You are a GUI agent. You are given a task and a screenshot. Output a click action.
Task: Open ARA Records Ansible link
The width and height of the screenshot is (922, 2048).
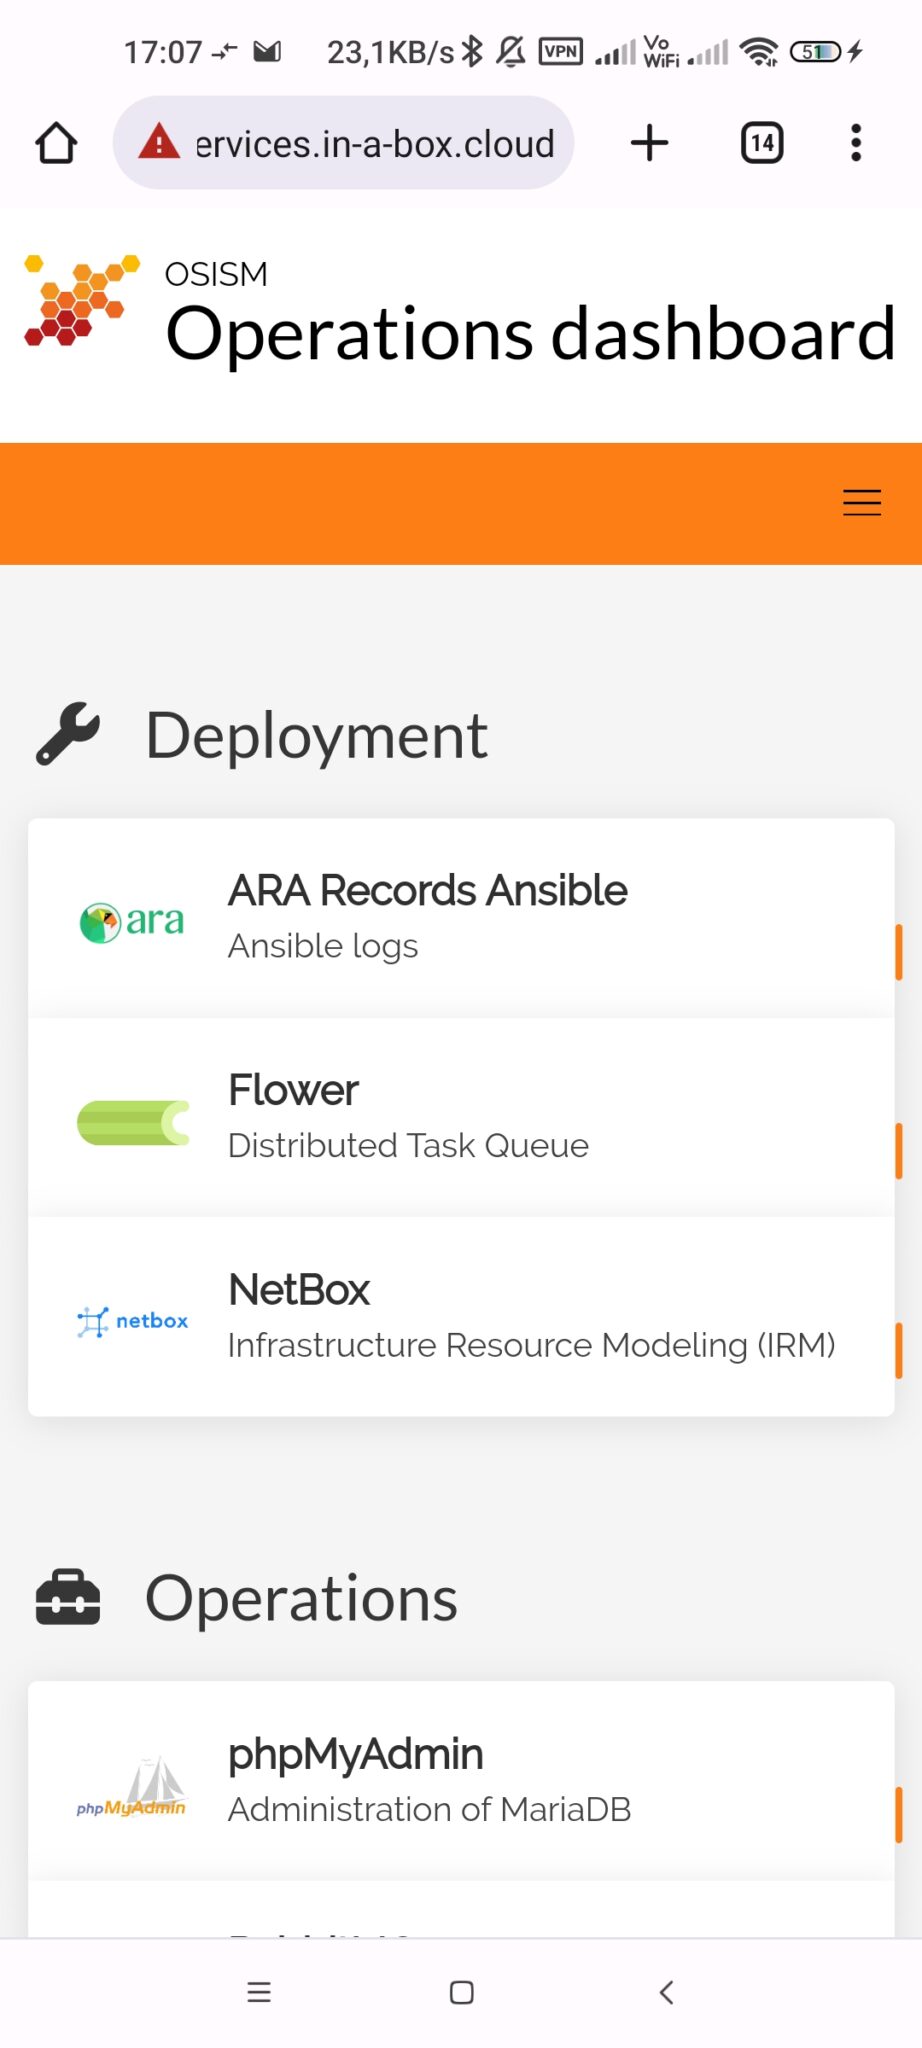tap(427, 891)
